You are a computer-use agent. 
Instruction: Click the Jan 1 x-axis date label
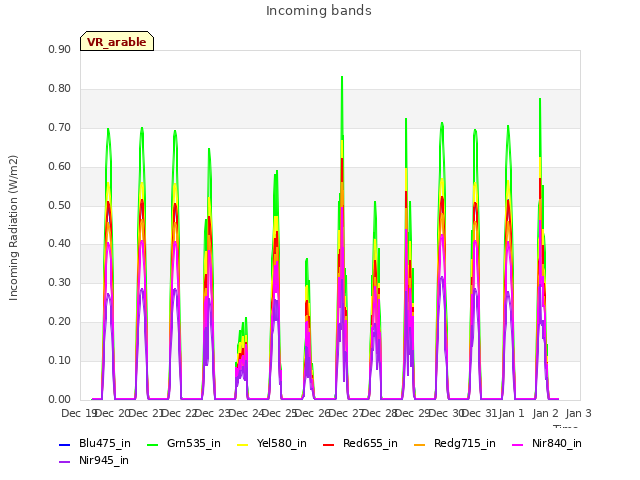[511, 413]
